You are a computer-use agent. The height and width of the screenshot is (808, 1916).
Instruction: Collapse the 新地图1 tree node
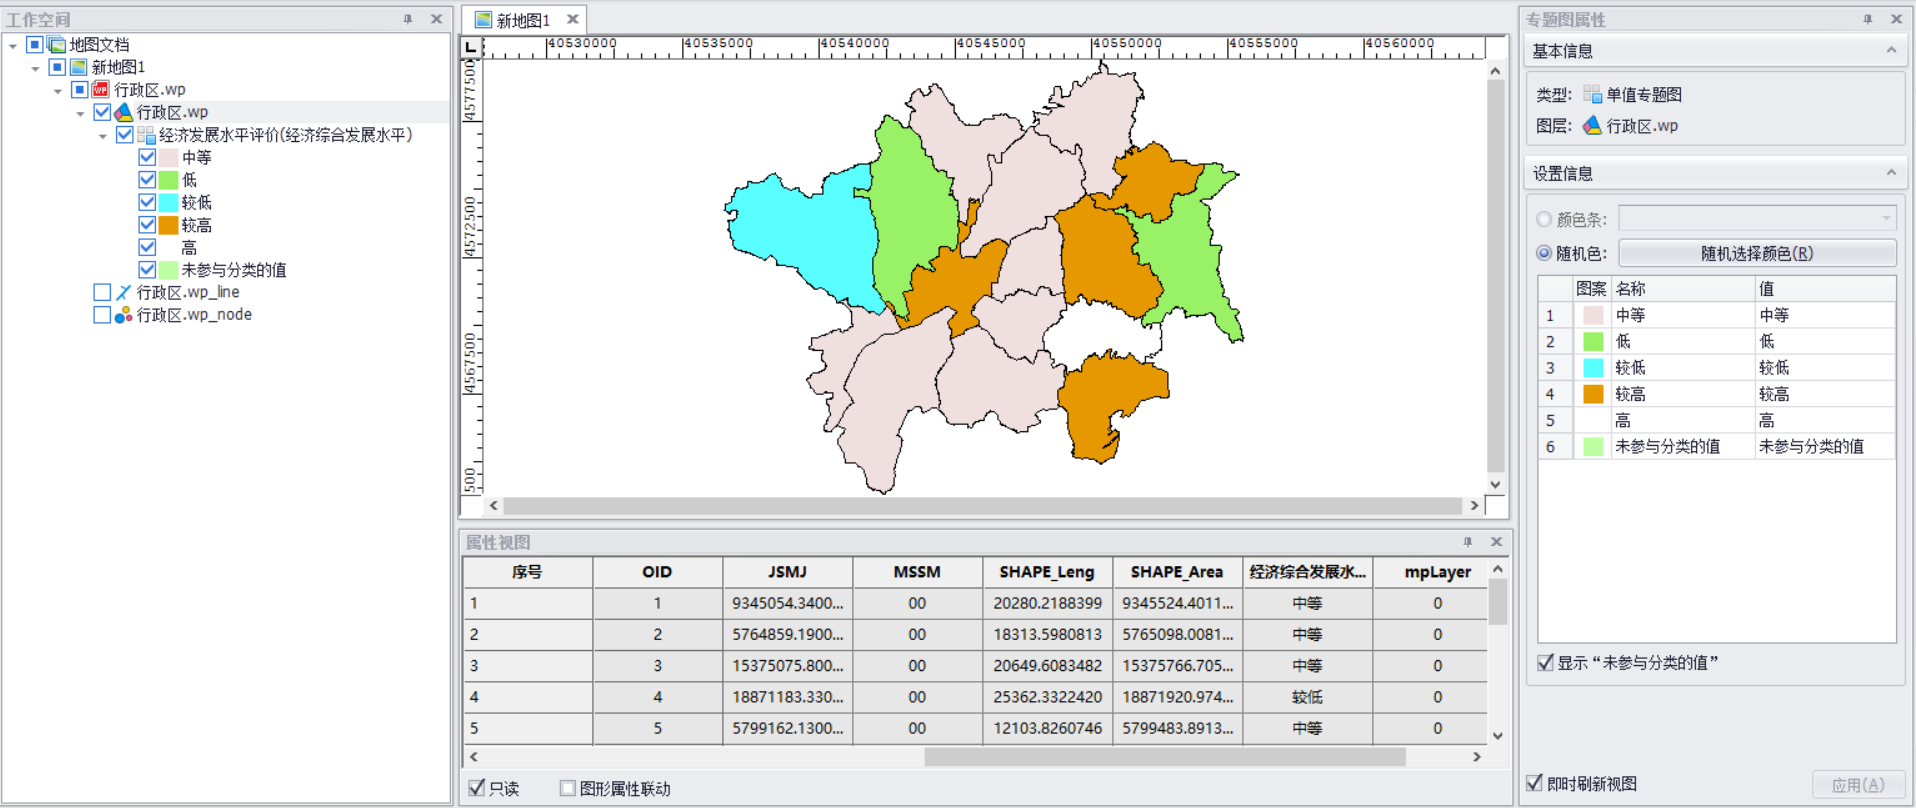pos(36,68)
